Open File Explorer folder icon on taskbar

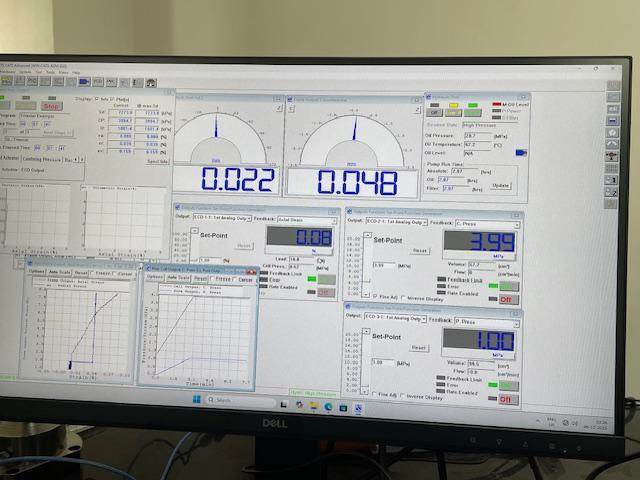coord(313,406)
